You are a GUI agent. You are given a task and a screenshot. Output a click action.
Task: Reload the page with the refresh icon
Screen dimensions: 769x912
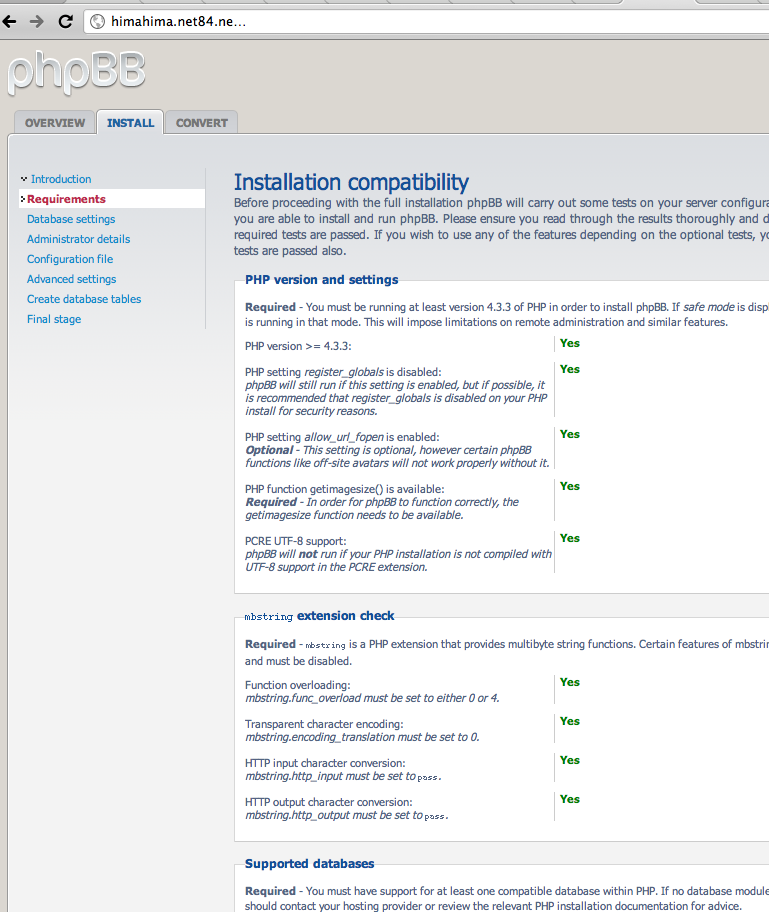[66, 21]
